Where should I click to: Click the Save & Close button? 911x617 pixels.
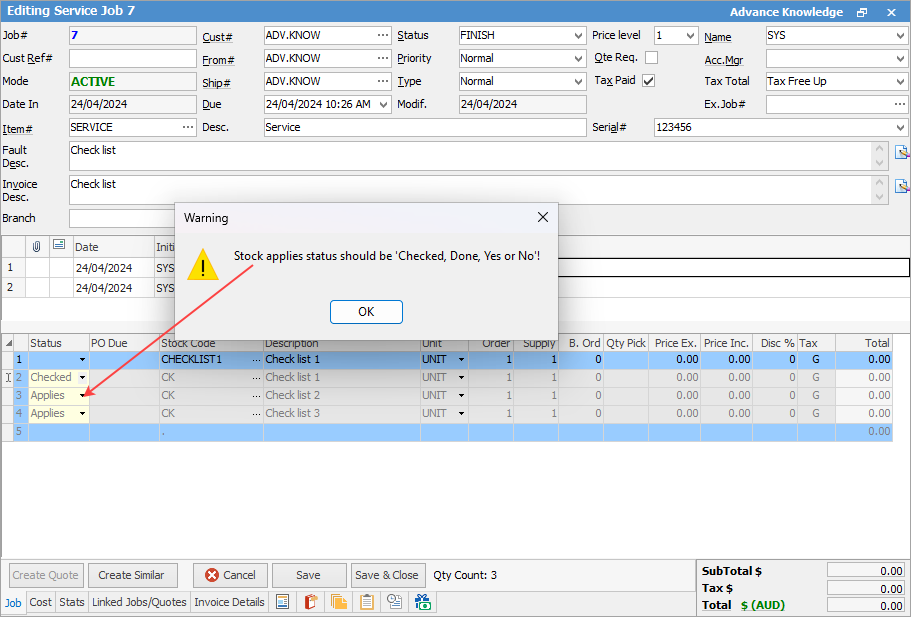(x=386, y=575)
